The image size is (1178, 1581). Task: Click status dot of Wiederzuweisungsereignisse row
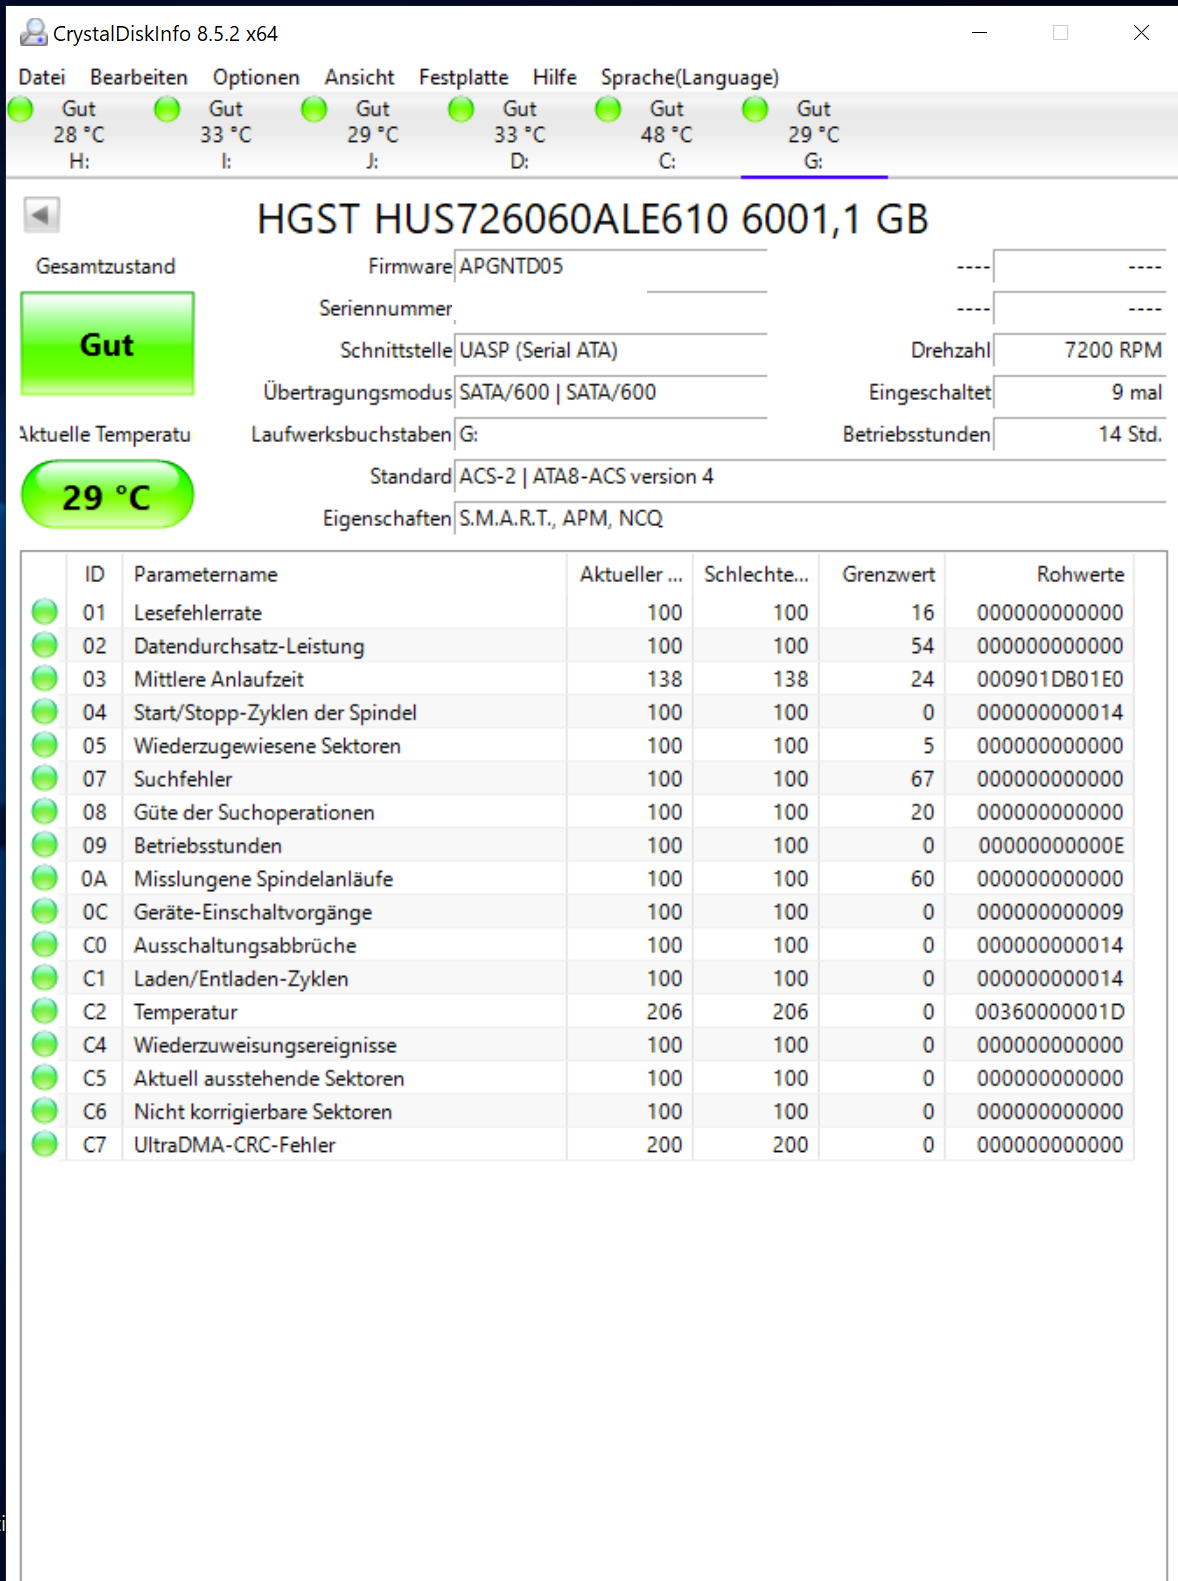coord(44,1044)
